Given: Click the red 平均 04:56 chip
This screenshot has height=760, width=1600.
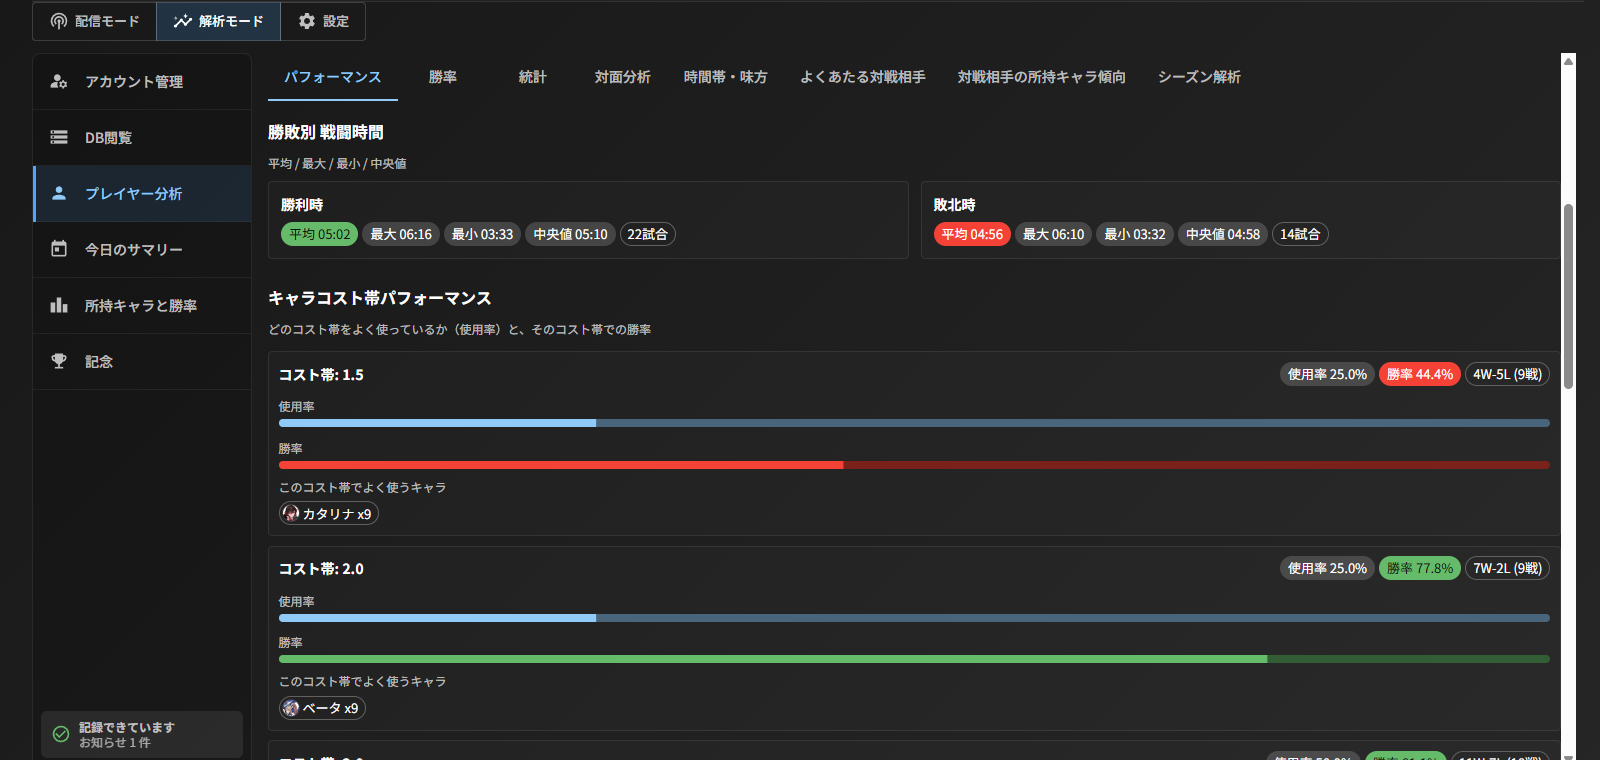Looking at the screenshot, I should point(972,234).
